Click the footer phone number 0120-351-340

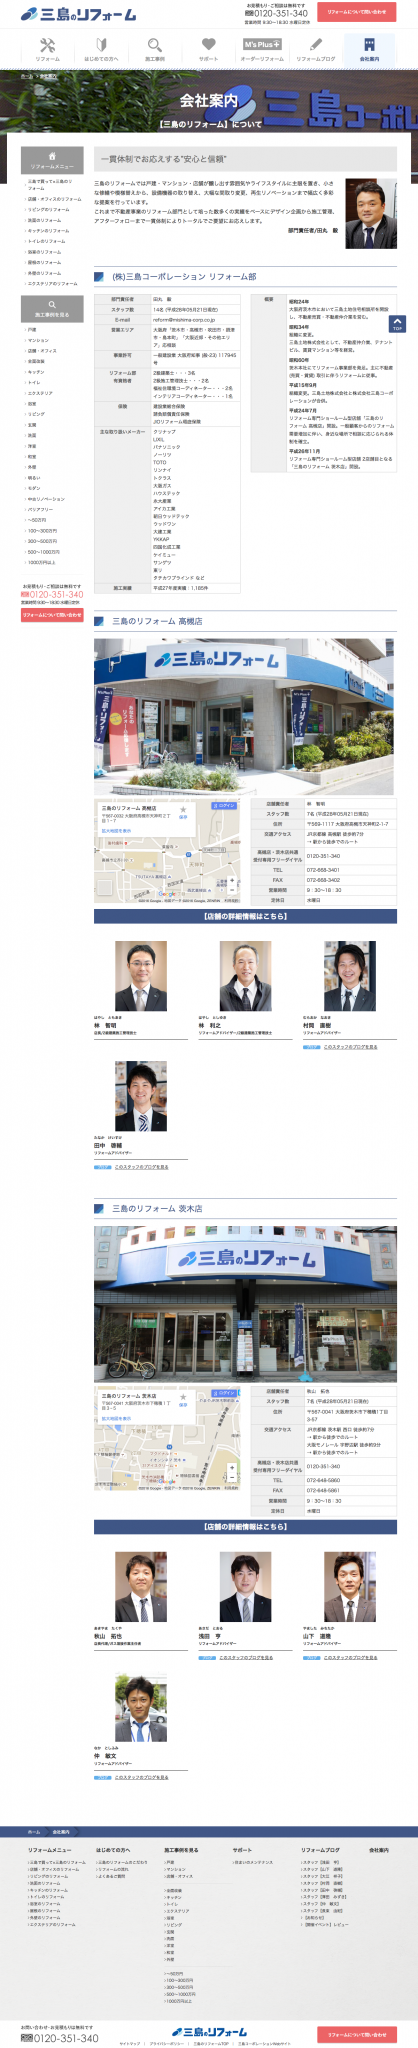(x=60, y=2038)
